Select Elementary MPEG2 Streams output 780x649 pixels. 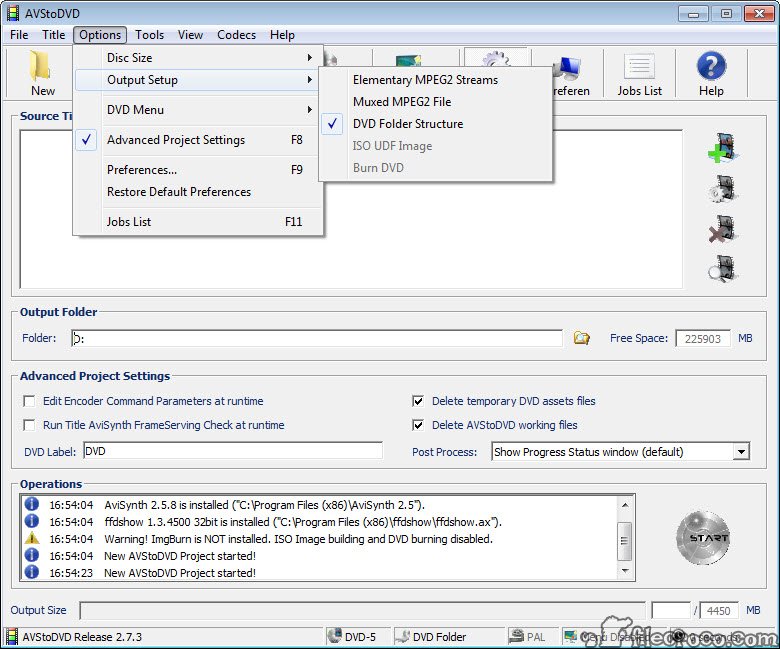(435, 80)
